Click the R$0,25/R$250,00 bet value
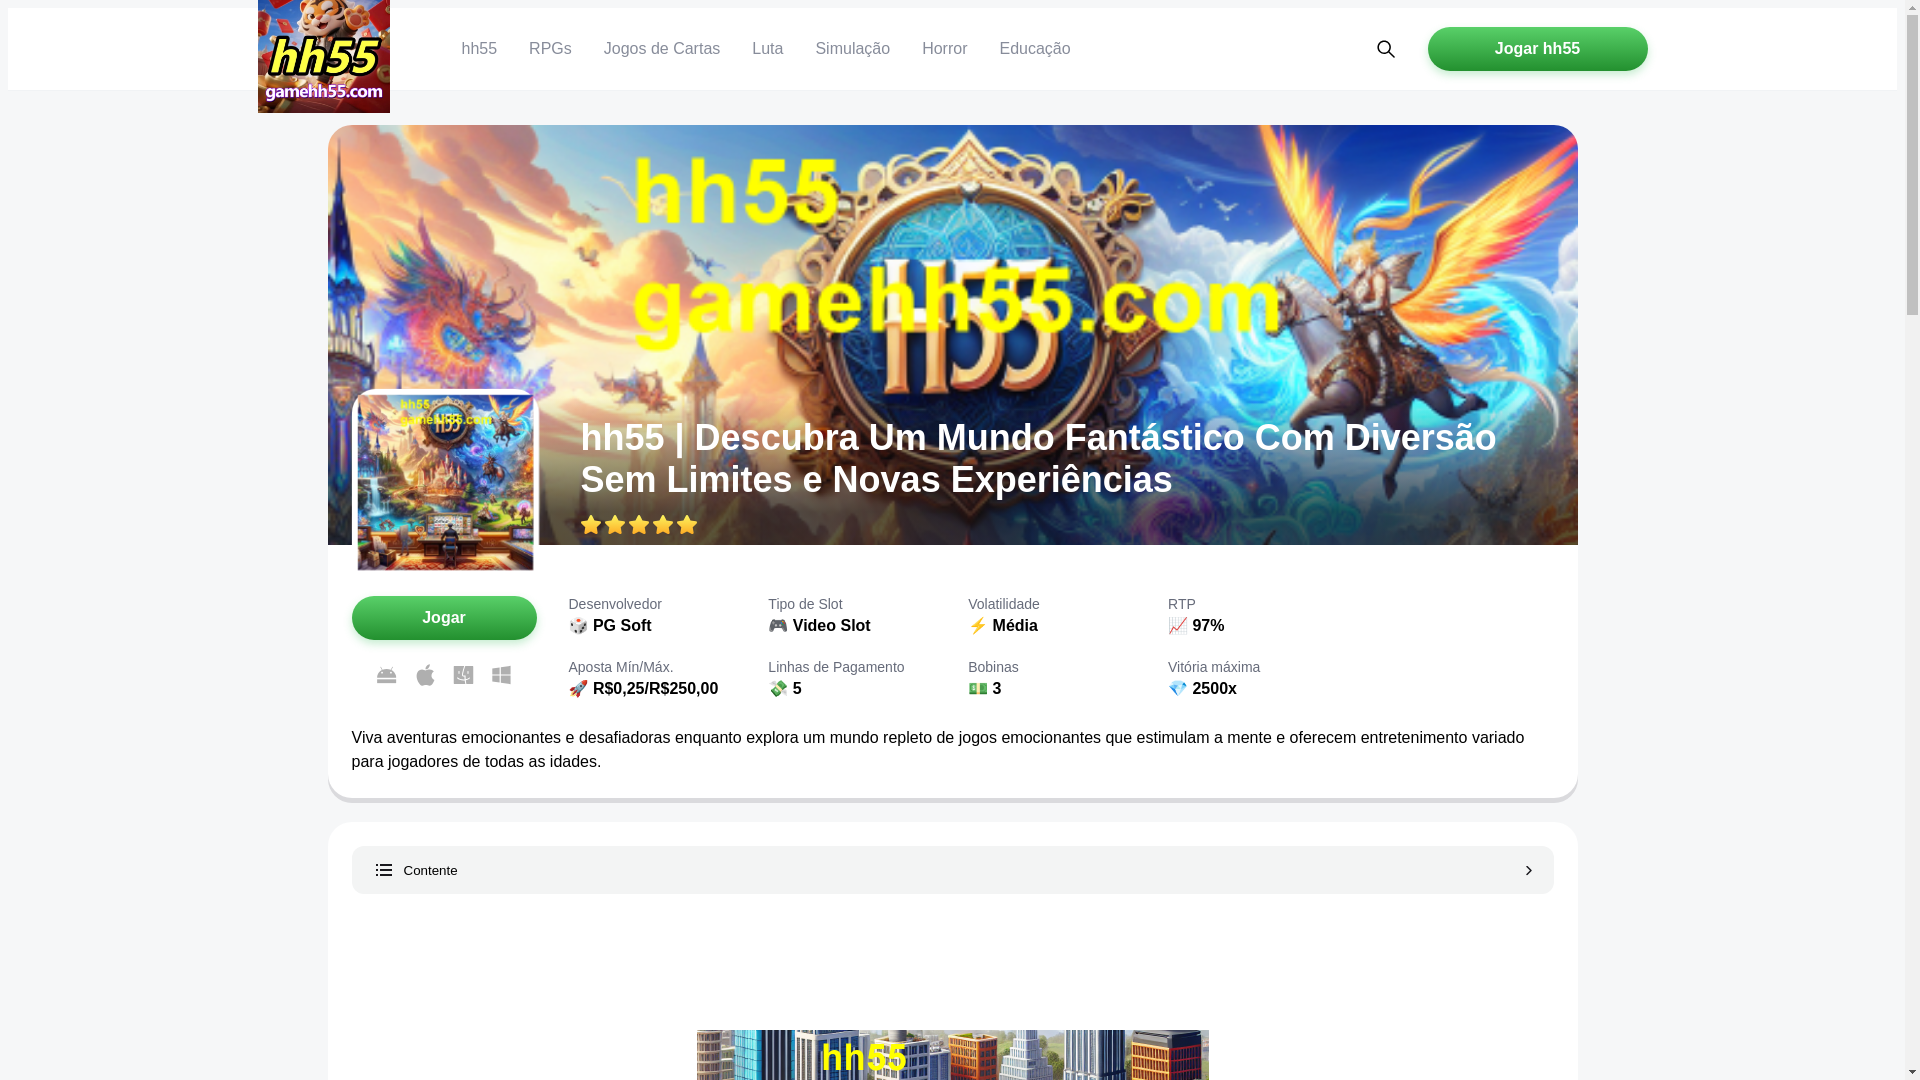This screenshot has width=1920, height=1080. [655, 689]
